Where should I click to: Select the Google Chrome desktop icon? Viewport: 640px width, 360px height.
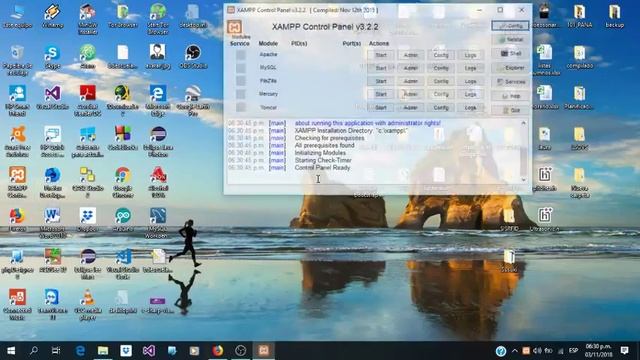122,182
